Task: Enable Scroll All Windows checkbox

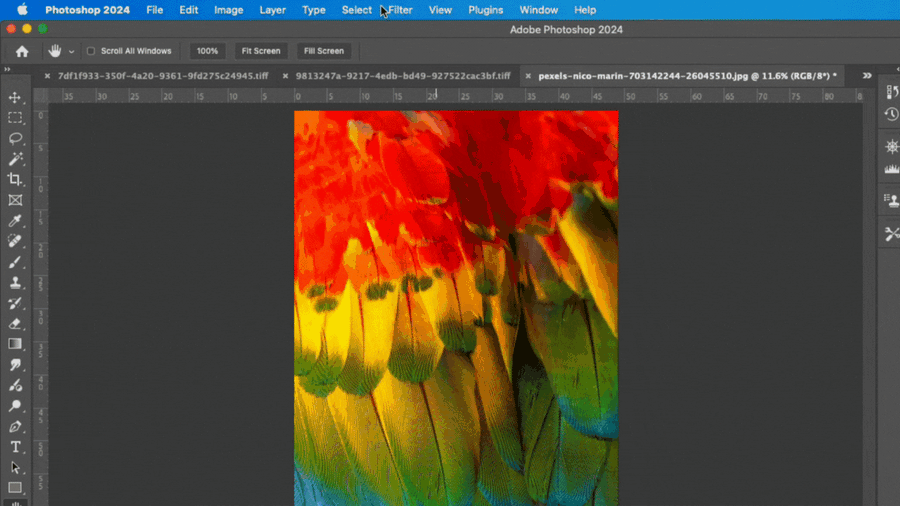Action: click(91, 51)
